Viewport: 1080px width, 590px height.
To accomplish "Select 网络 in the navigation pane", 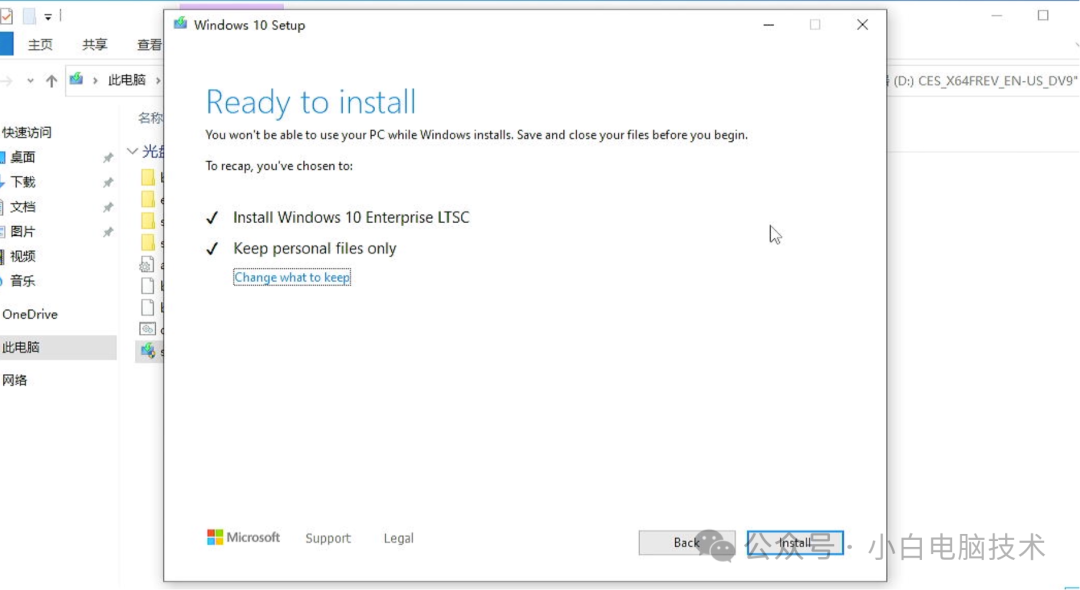I will [15, 380].
